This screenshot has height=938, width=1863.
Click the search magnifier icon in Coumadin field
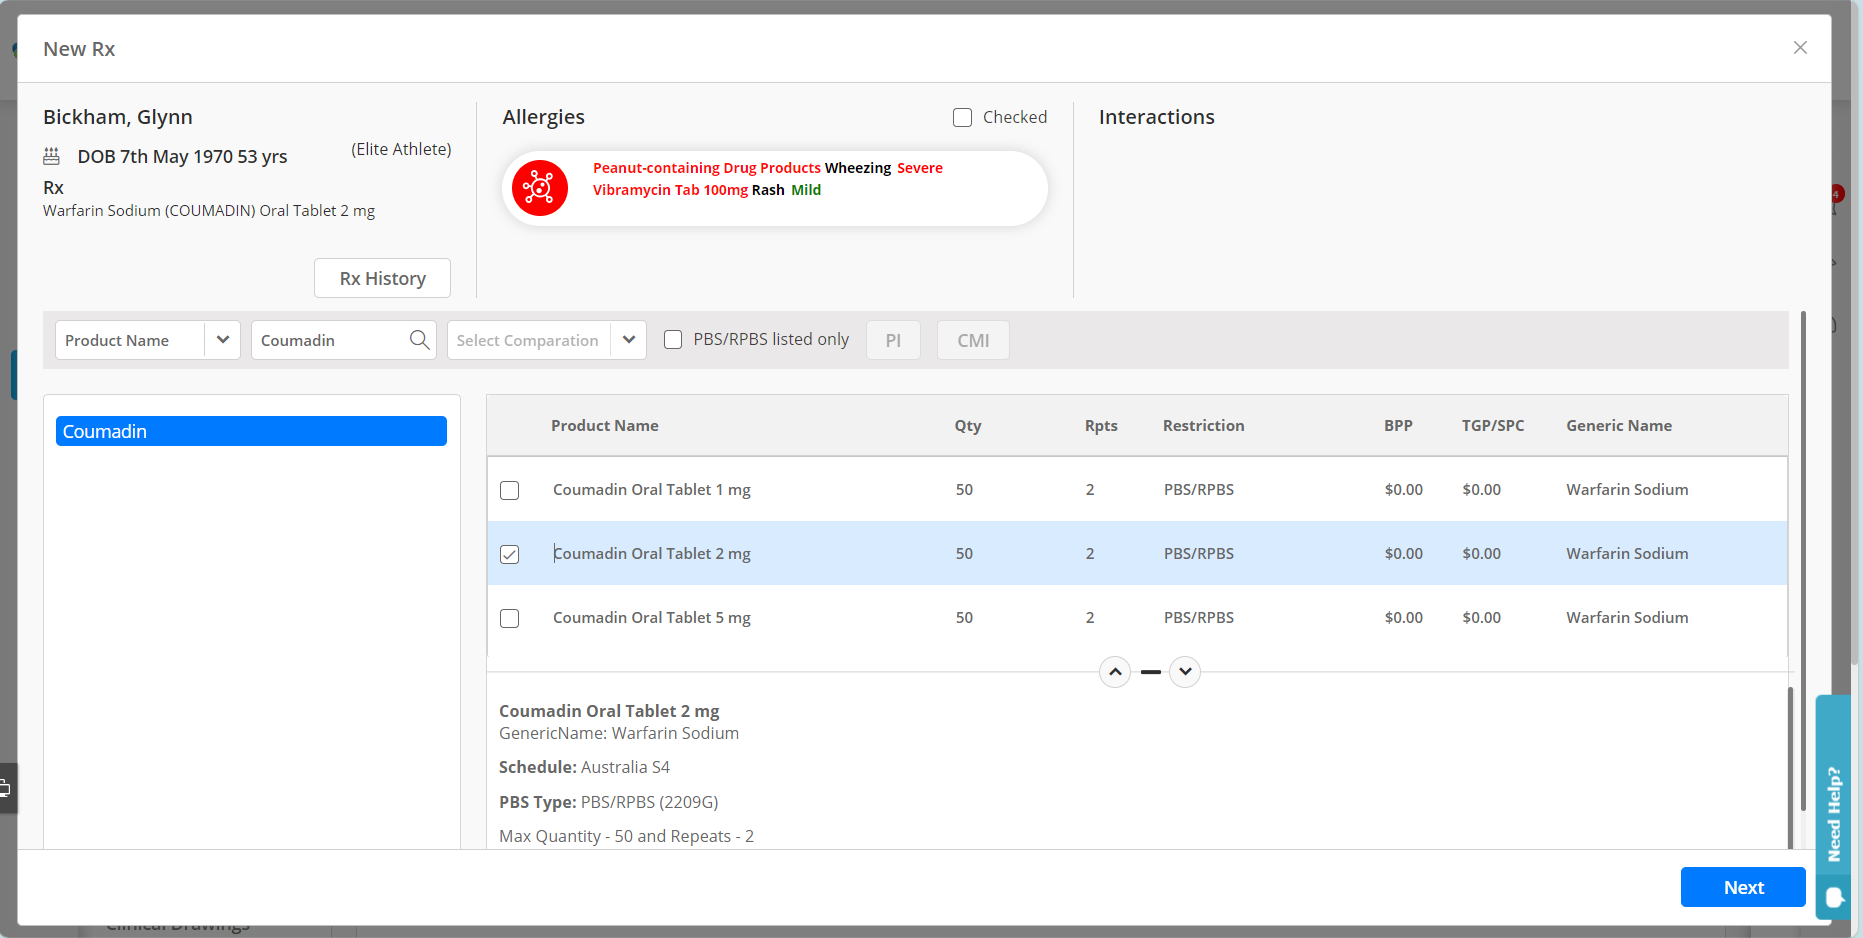(x=420, y=340)
